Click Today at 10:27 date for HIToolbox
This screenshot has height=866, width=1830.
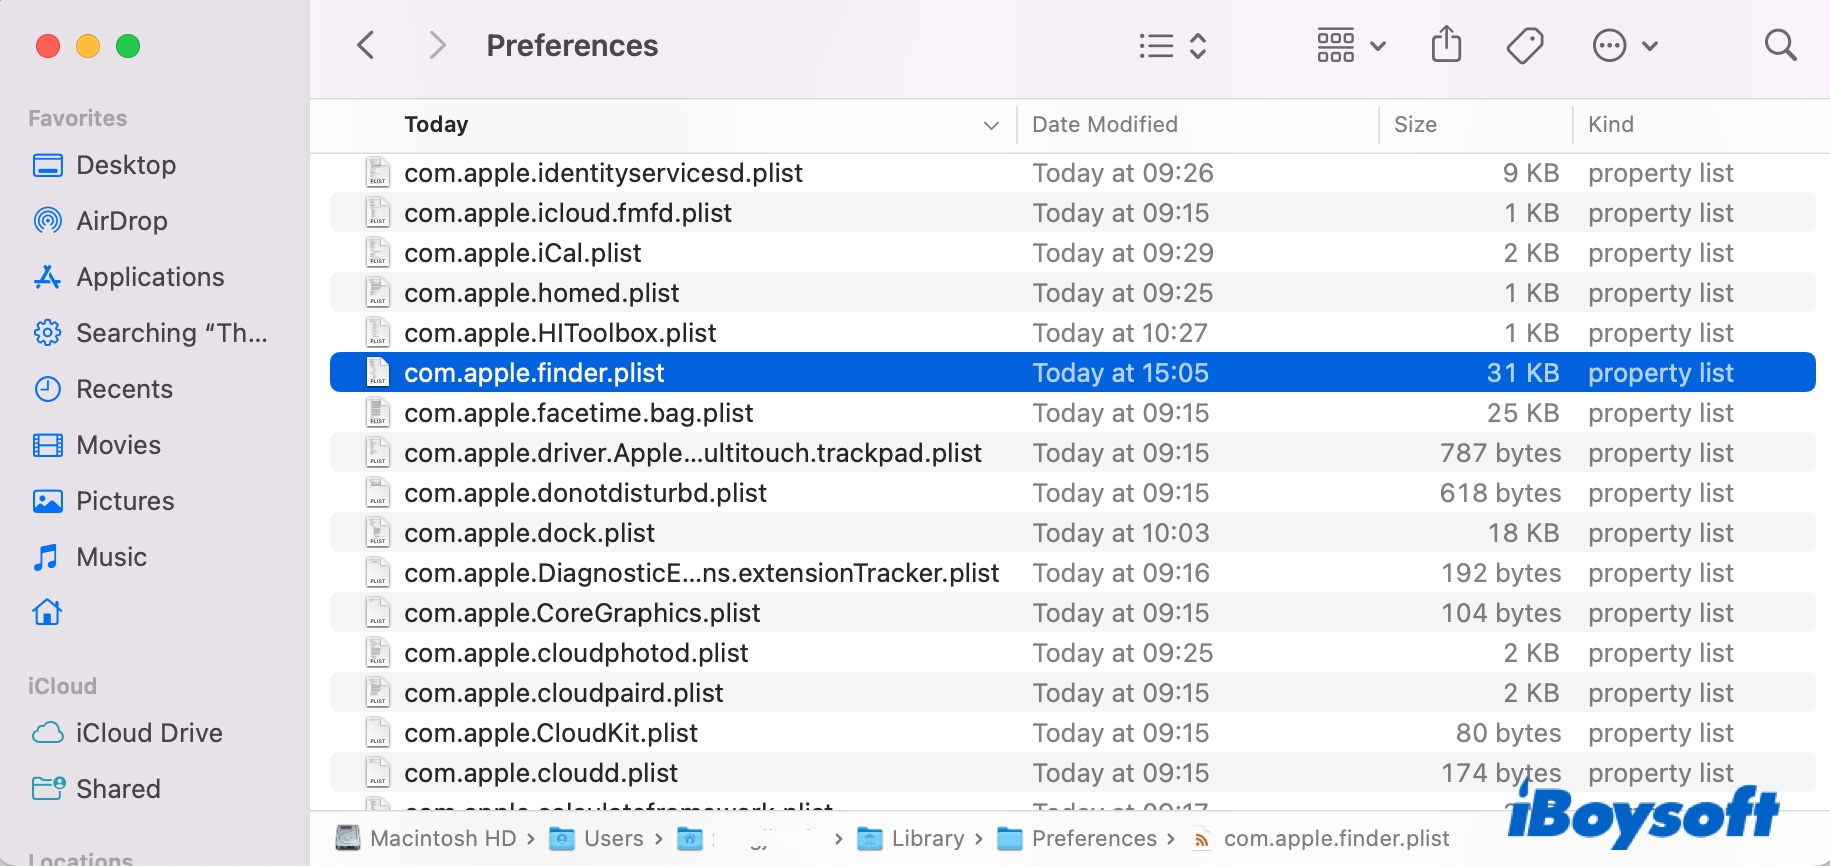1120,333
